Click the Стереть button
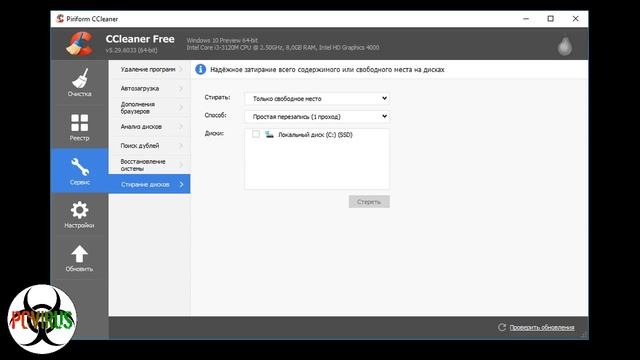 coord(369,202)
